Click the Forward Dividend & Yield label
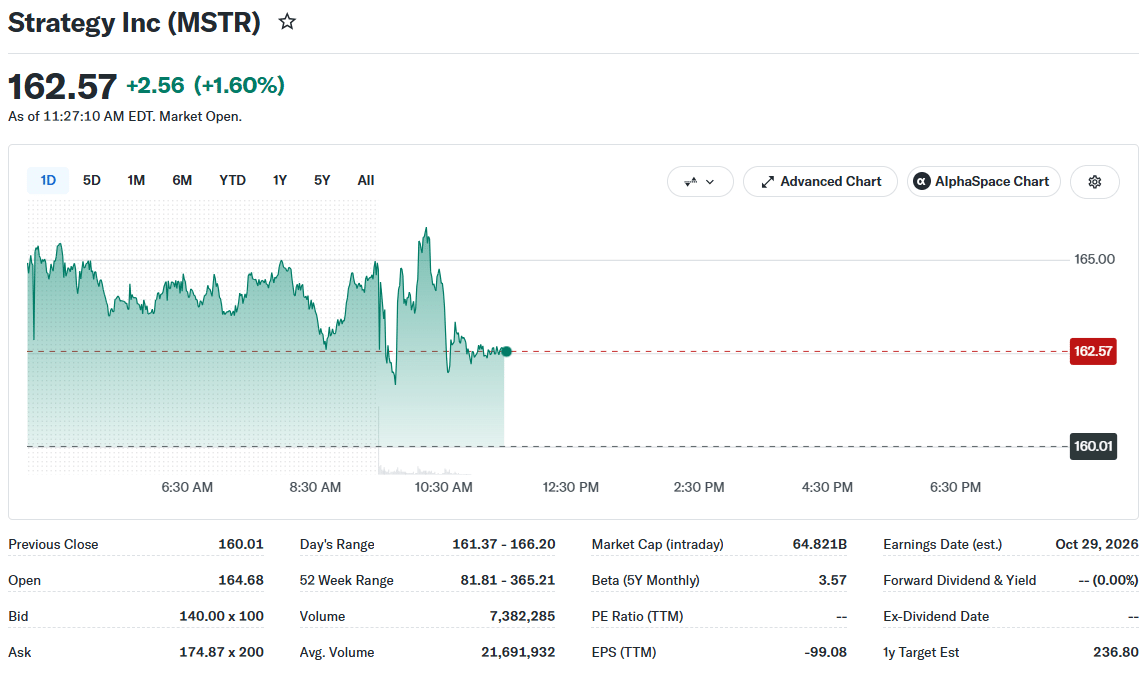Image resolution: width=1147 pixels, height=675 pixels. 959,581
